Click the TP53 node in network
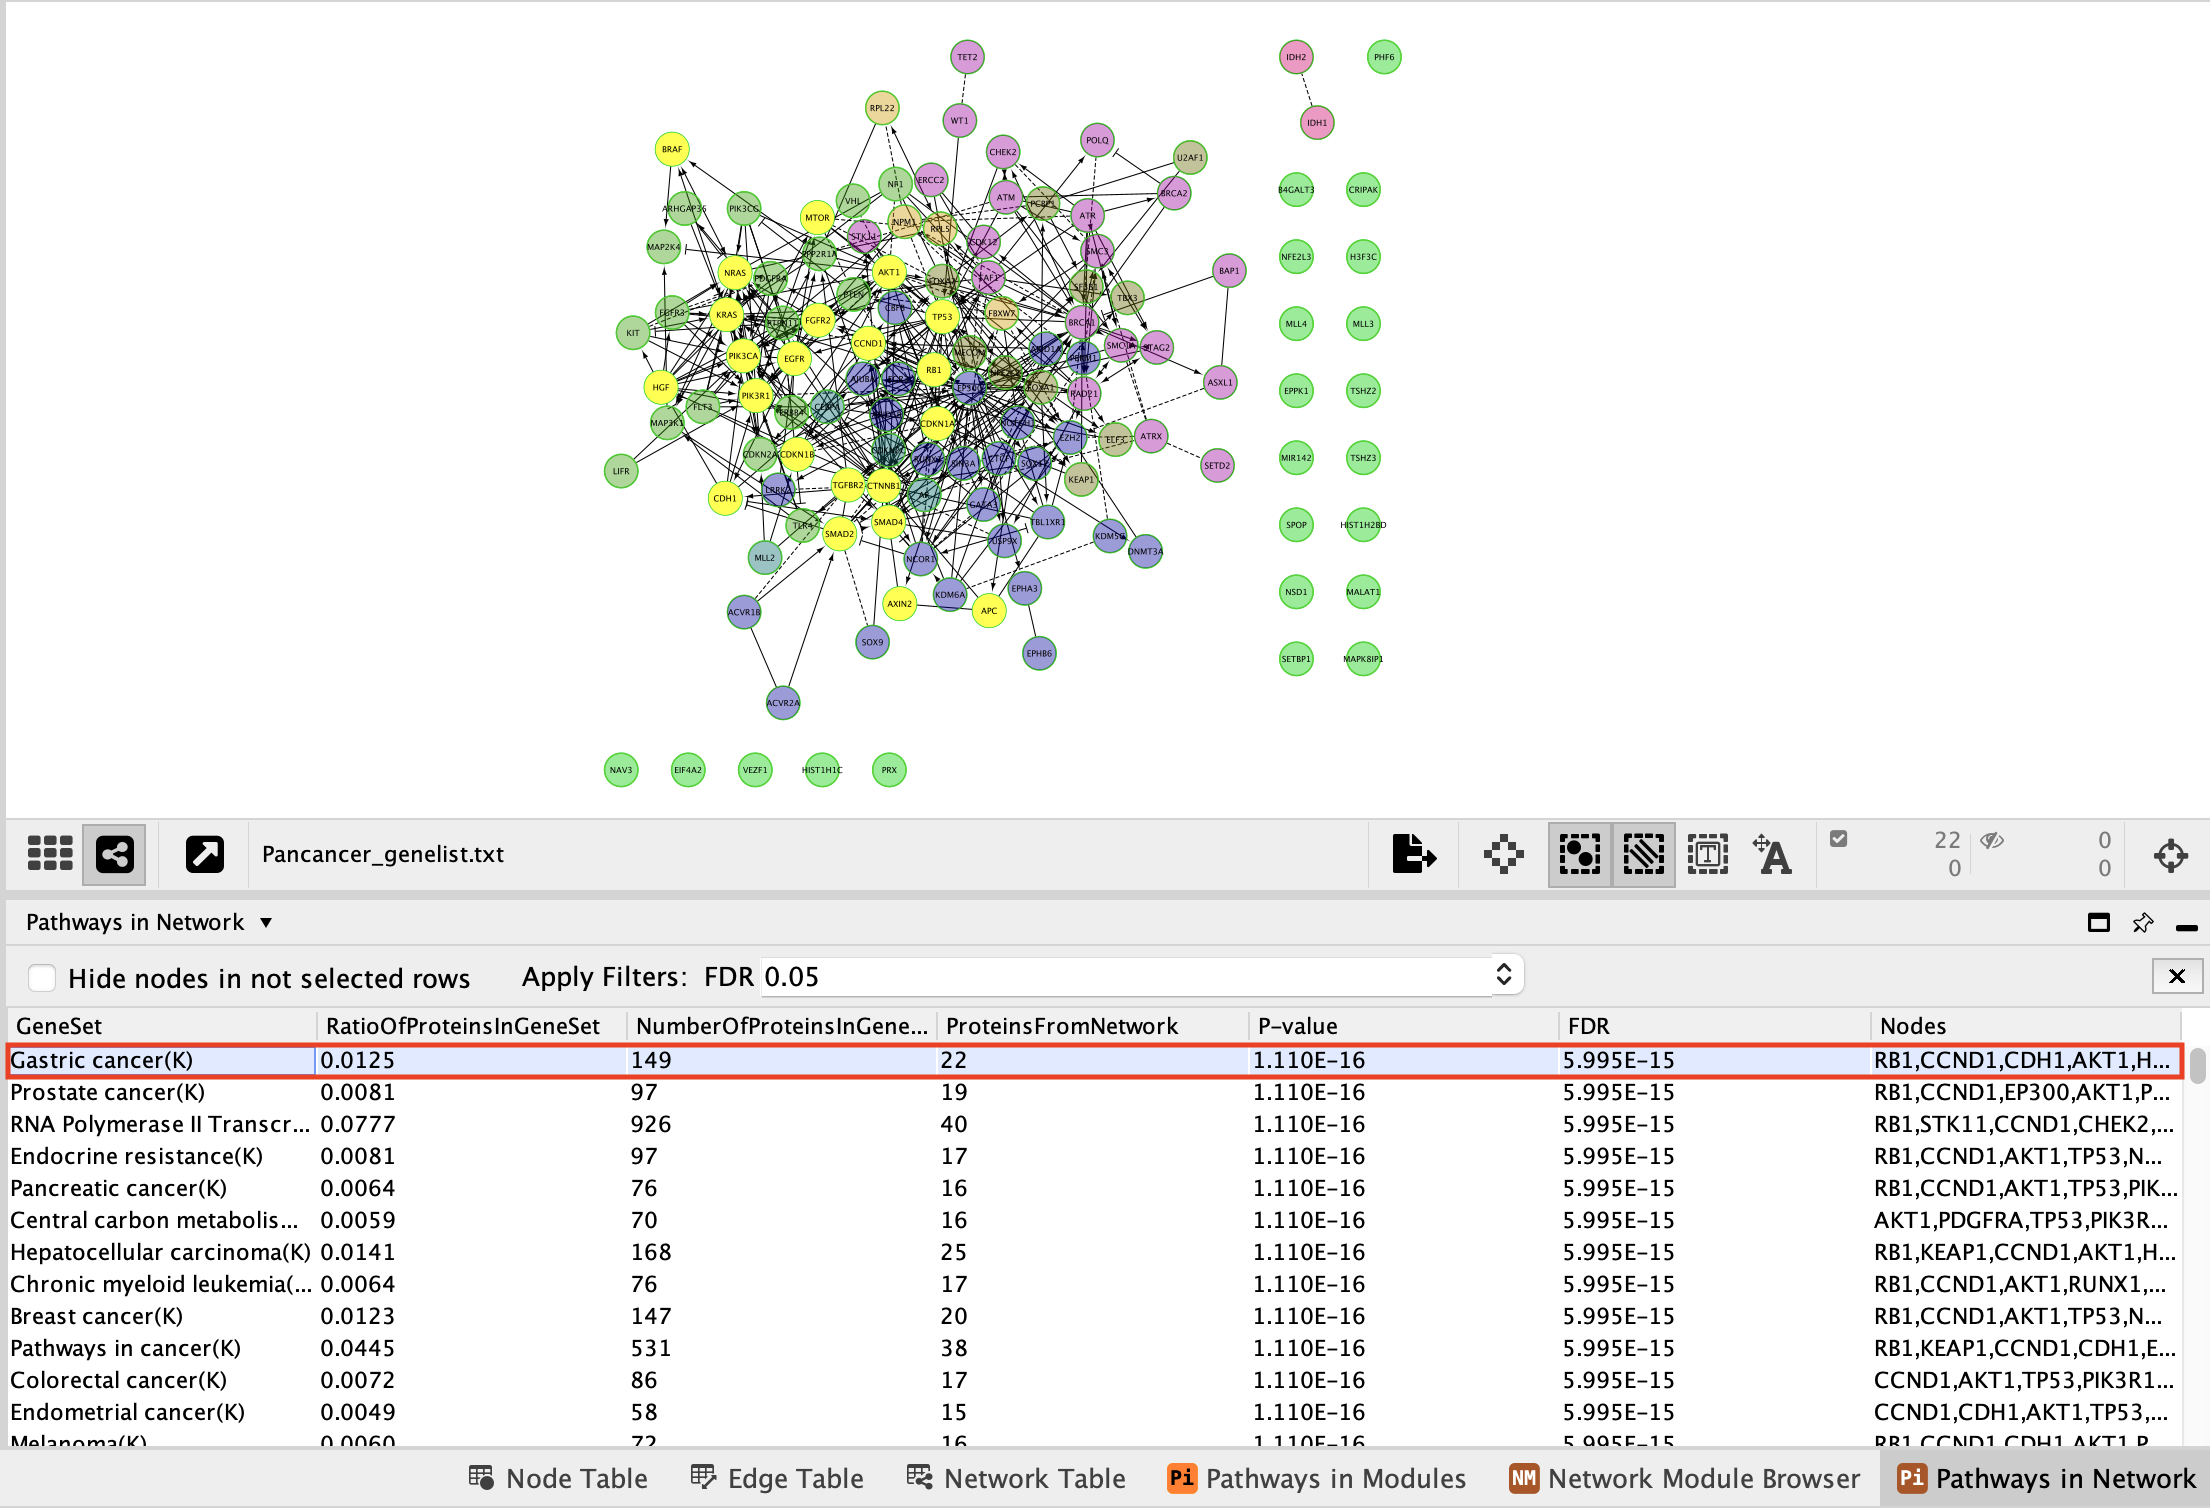Image resolution: width=2210 pixels, height=1508 pixels. (x=942, y=317)
